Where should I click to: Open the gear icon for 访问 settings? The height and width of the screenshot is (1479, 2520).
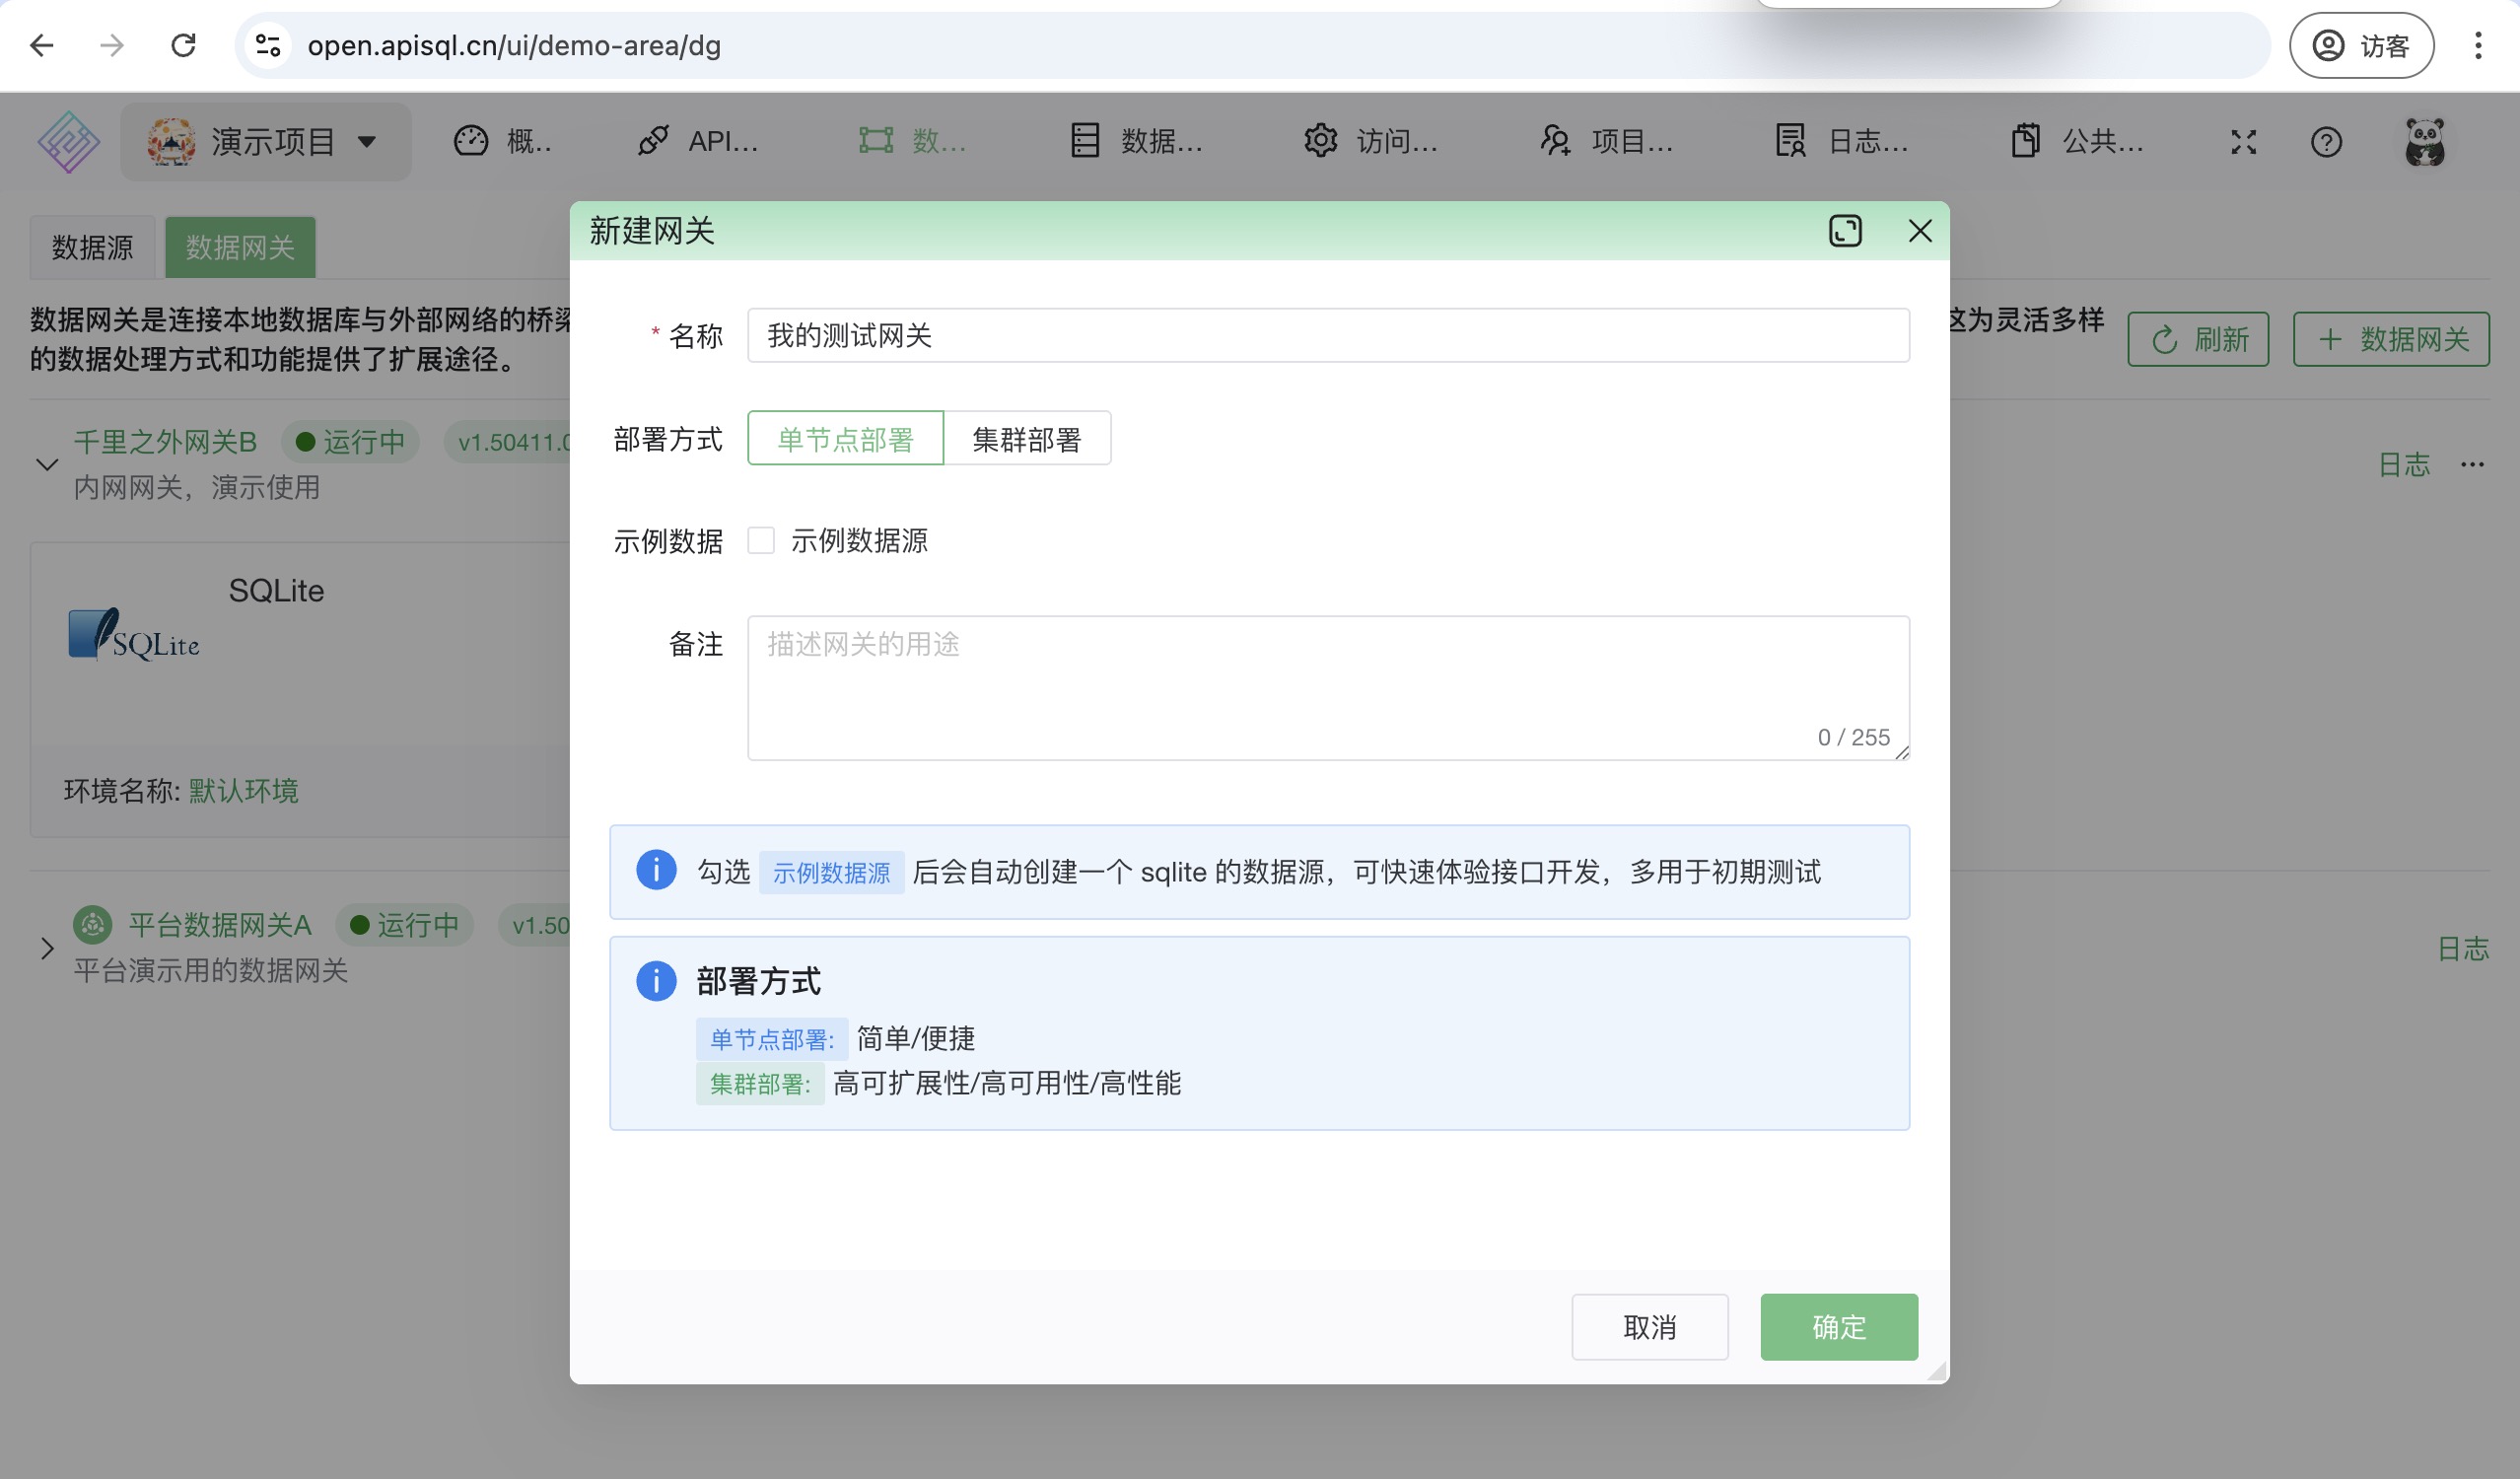pyautogui.click(x=1320, y=141)
